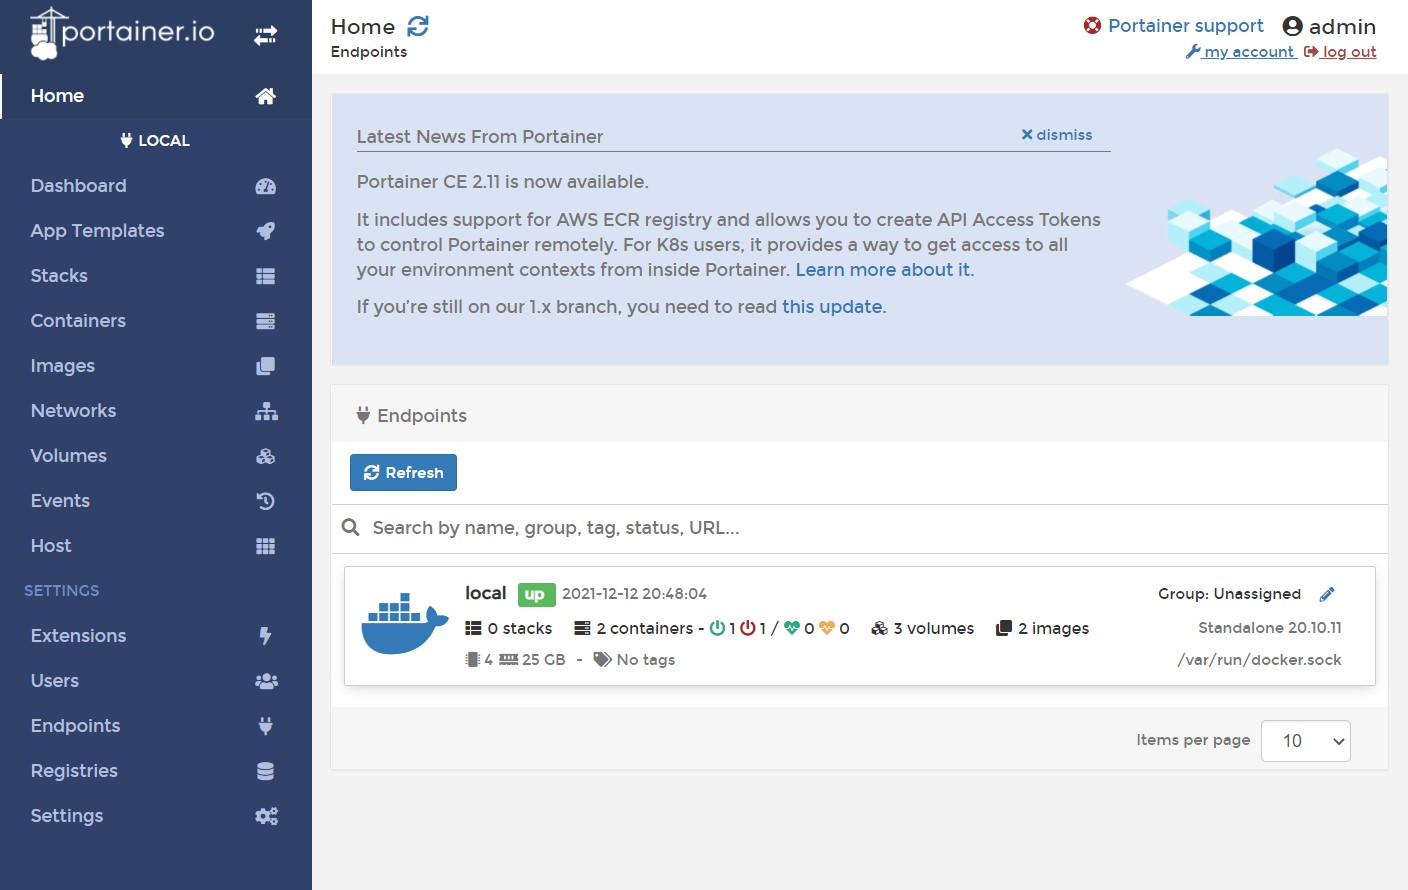The height and width of the screenshot is (890, 1408).
Task: Open App Templates menu item
Action: (x=156, y=231)
